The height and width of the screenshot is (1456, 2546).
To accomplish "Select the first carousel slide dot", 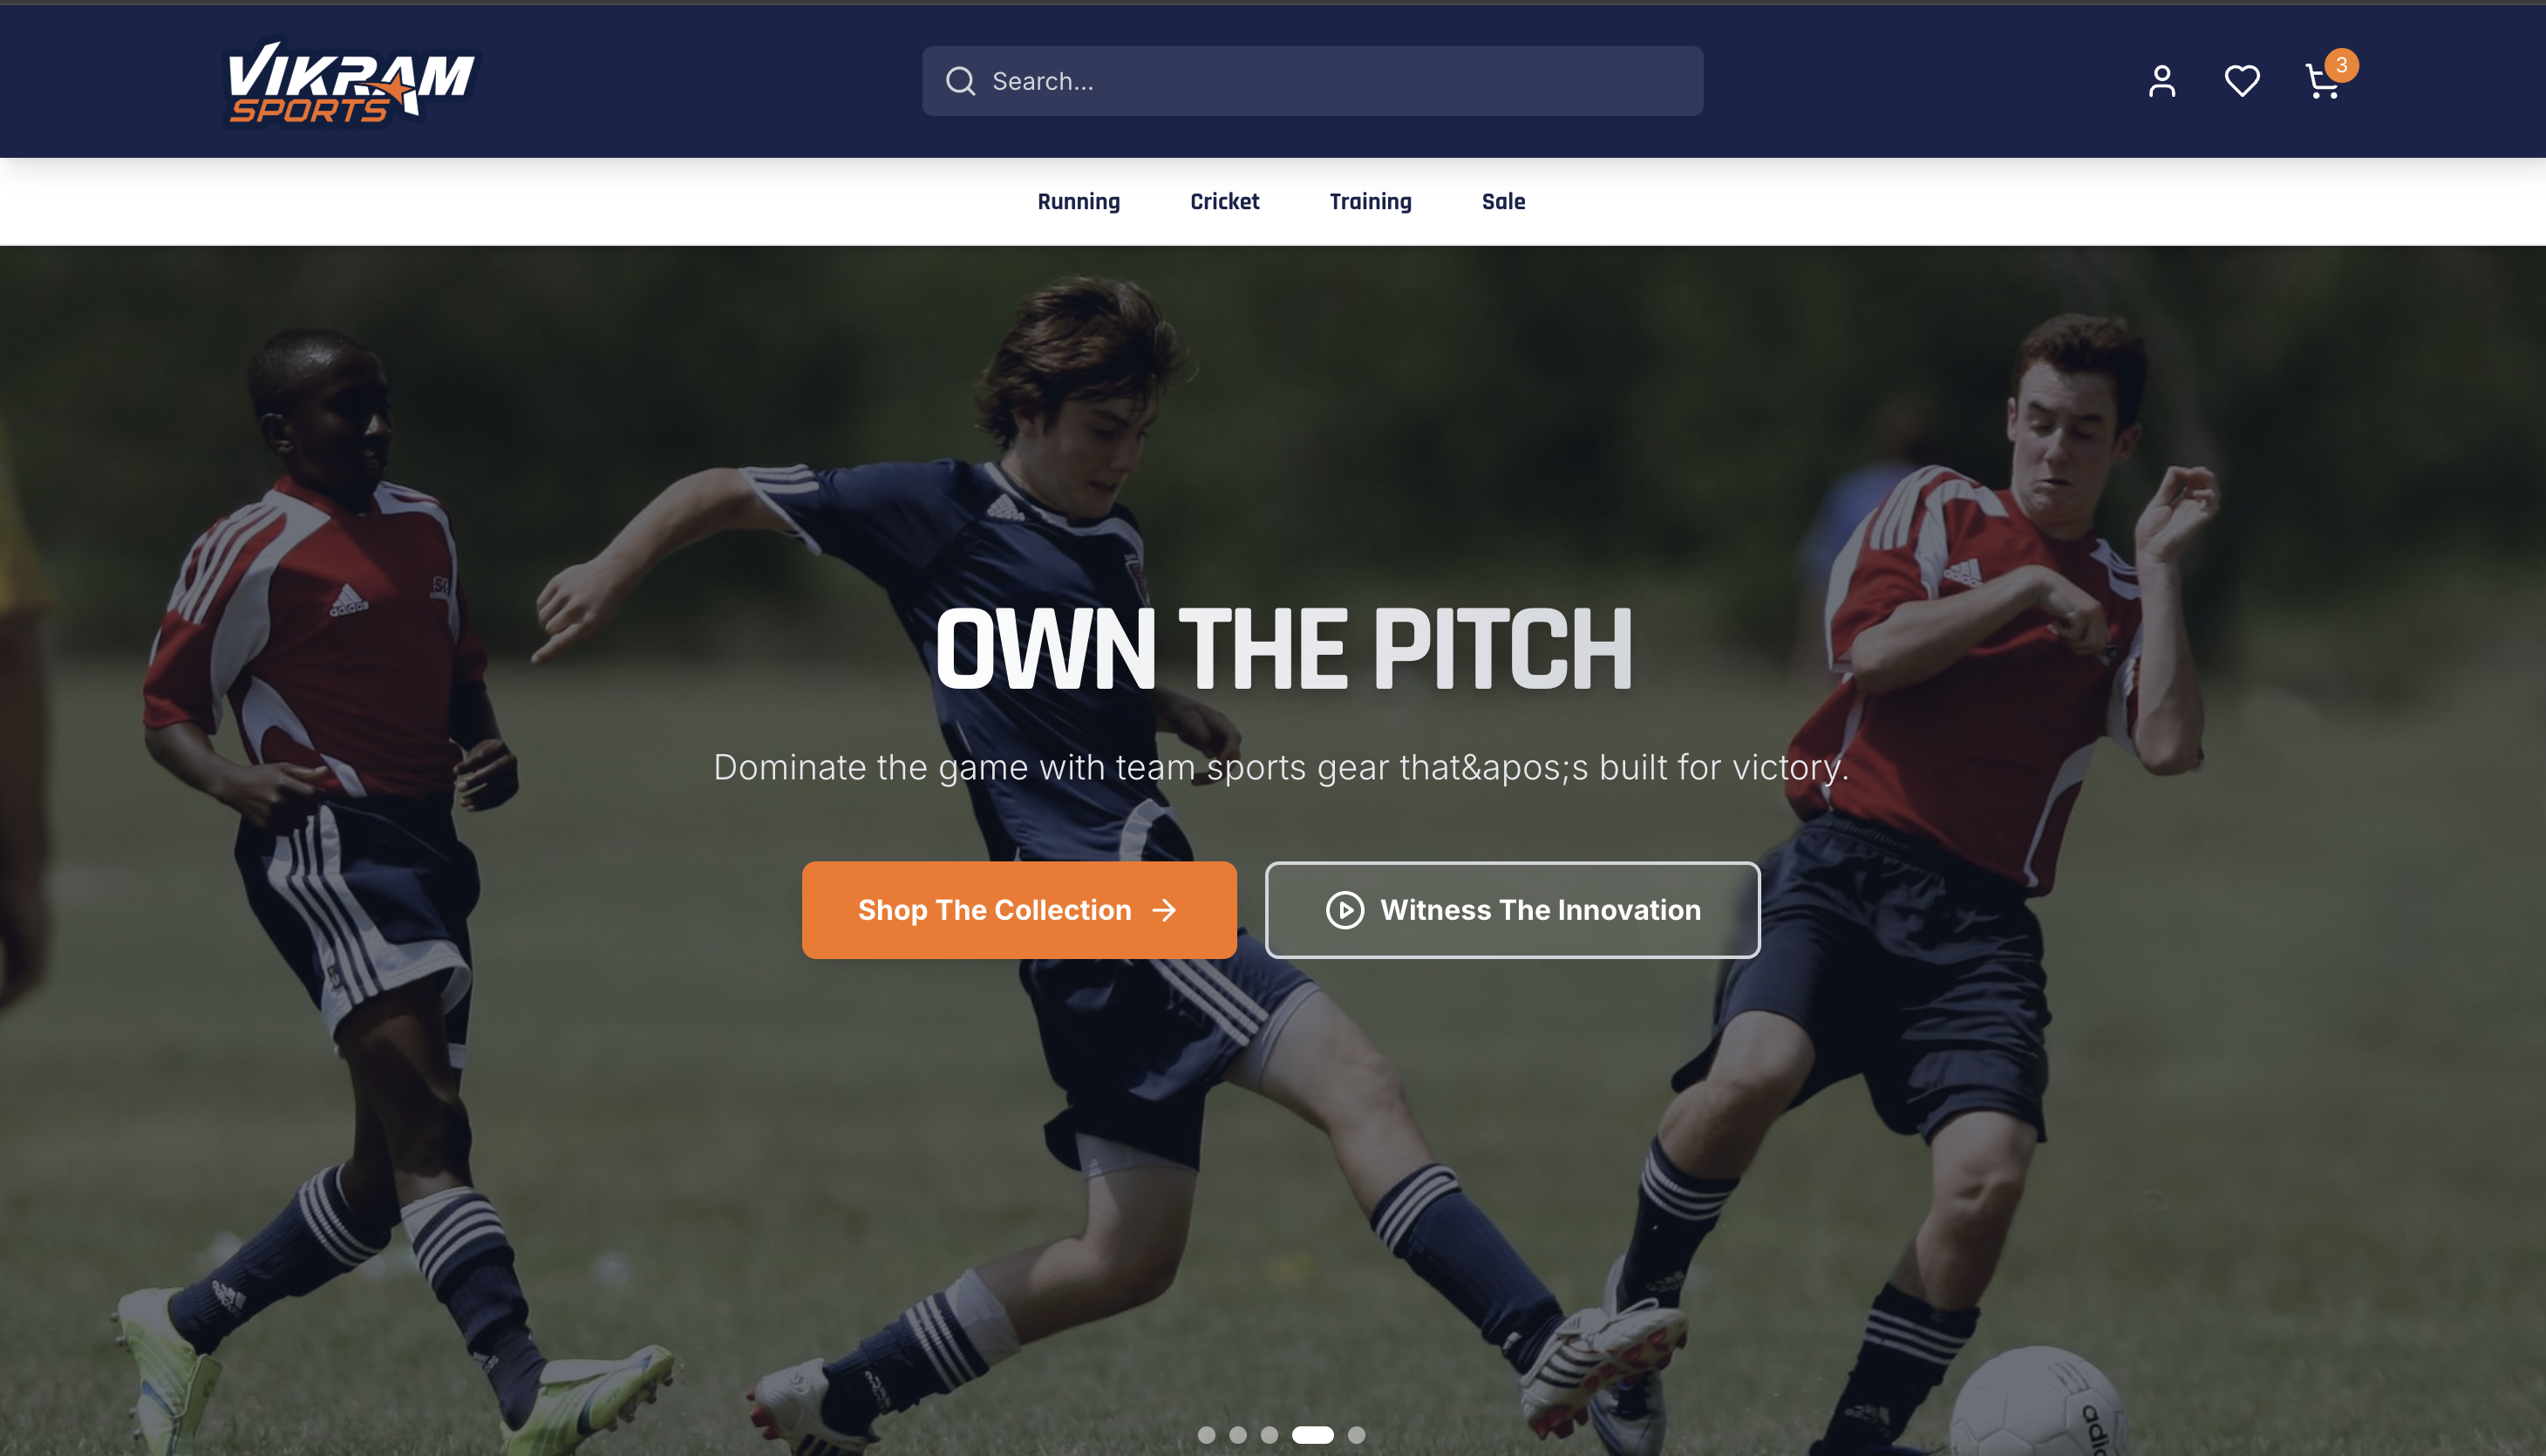I will point(1206,1435).
